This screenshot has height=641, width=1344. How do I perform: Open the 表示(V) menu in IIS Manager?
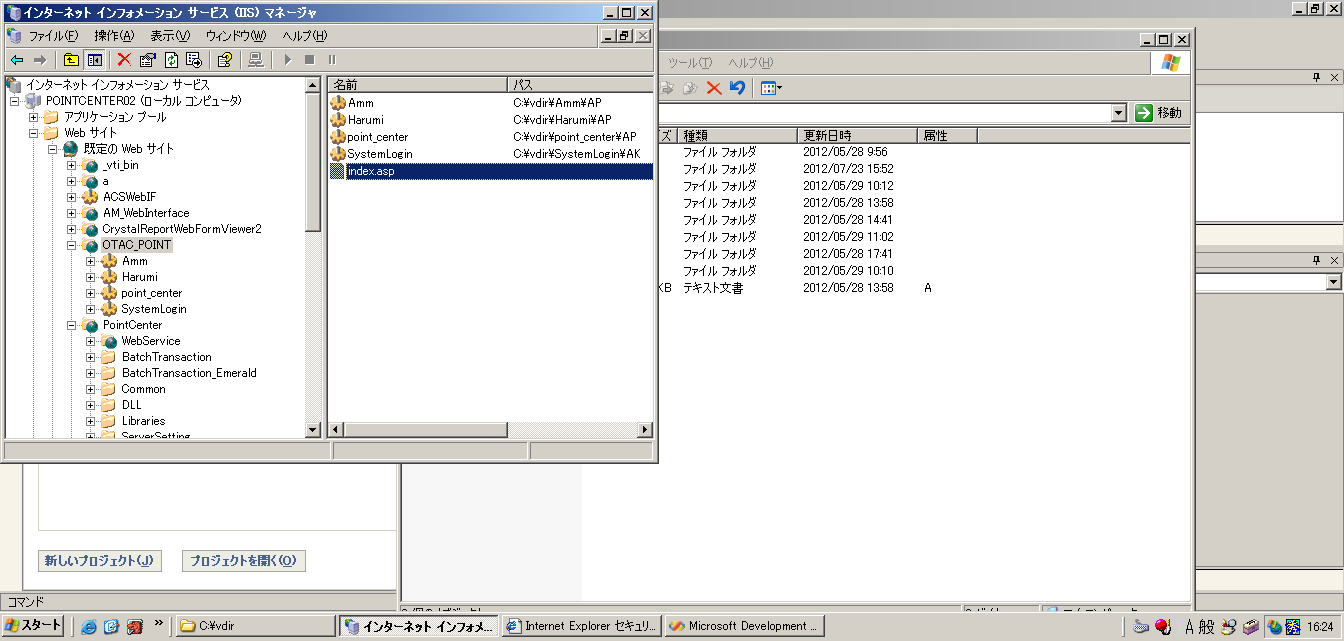(170, 36)
